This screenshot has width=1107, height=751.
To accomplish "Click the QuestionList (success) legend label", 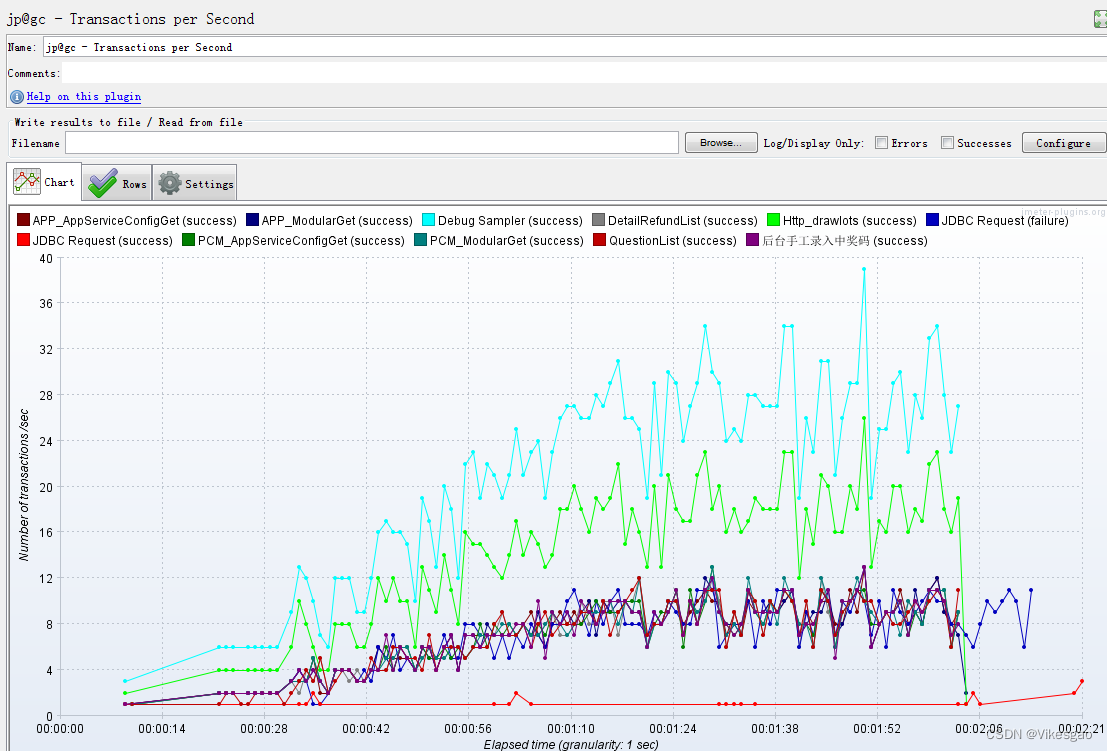I will (x=673, y=241).
